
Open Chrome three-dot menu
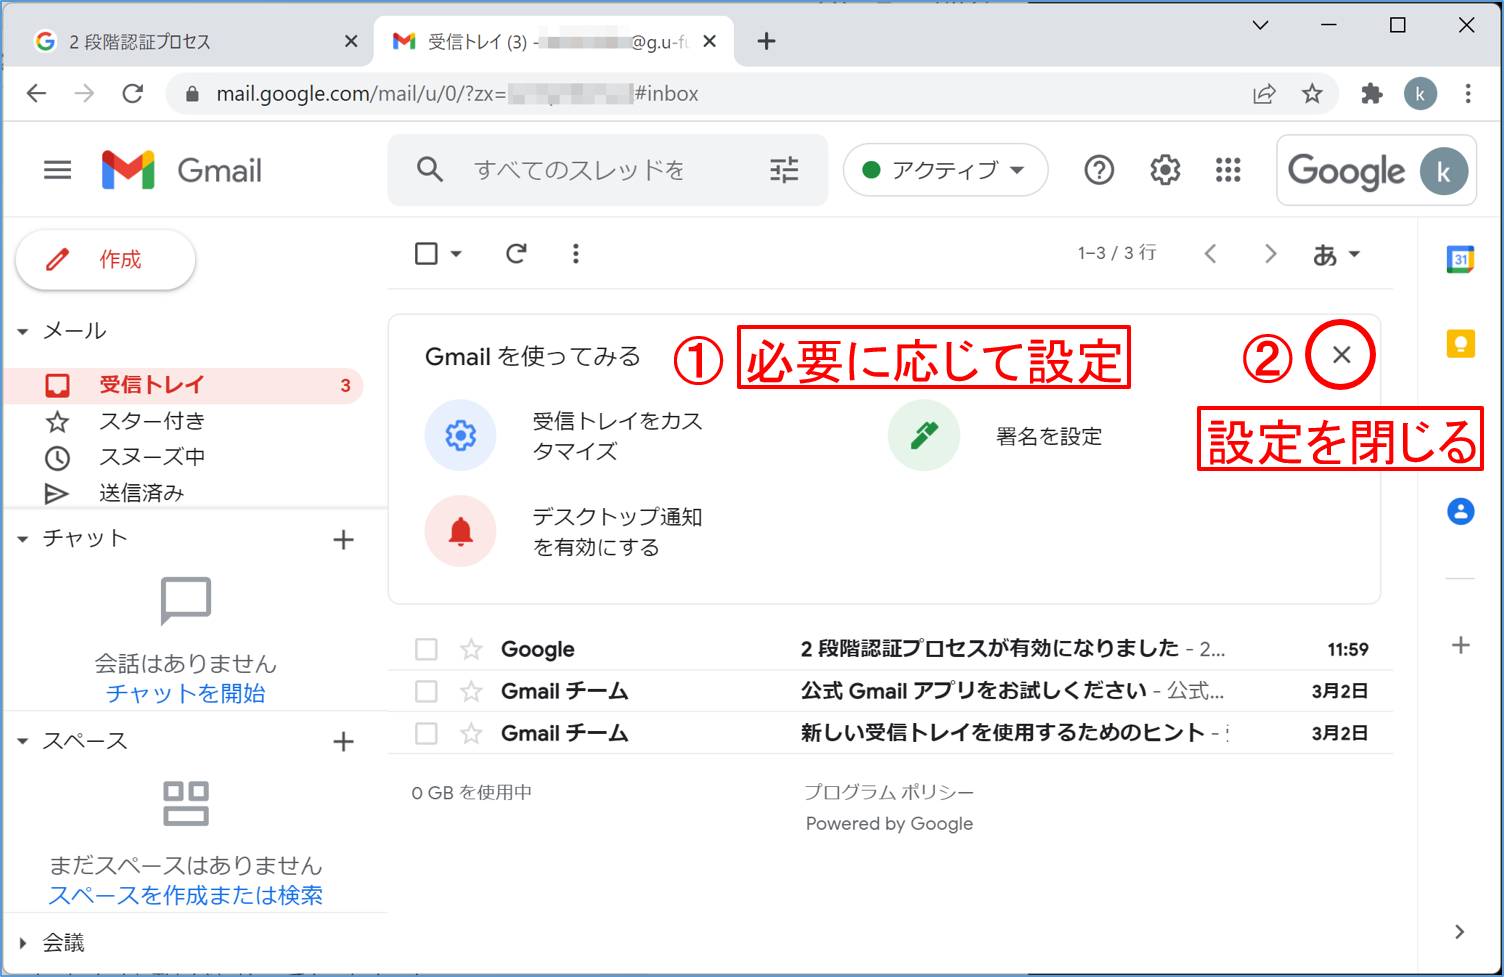[1468, 94]
